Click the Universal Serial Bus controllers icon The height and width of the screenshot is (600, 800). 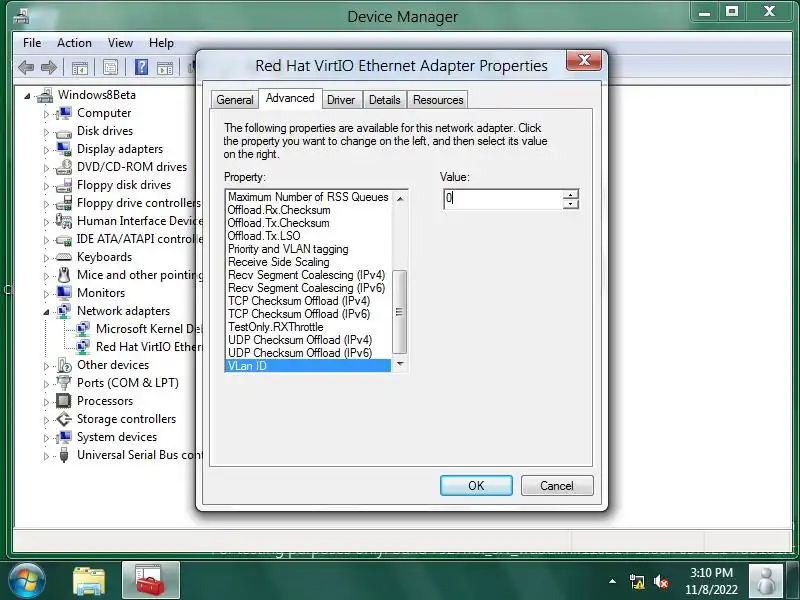pos(64,455)
